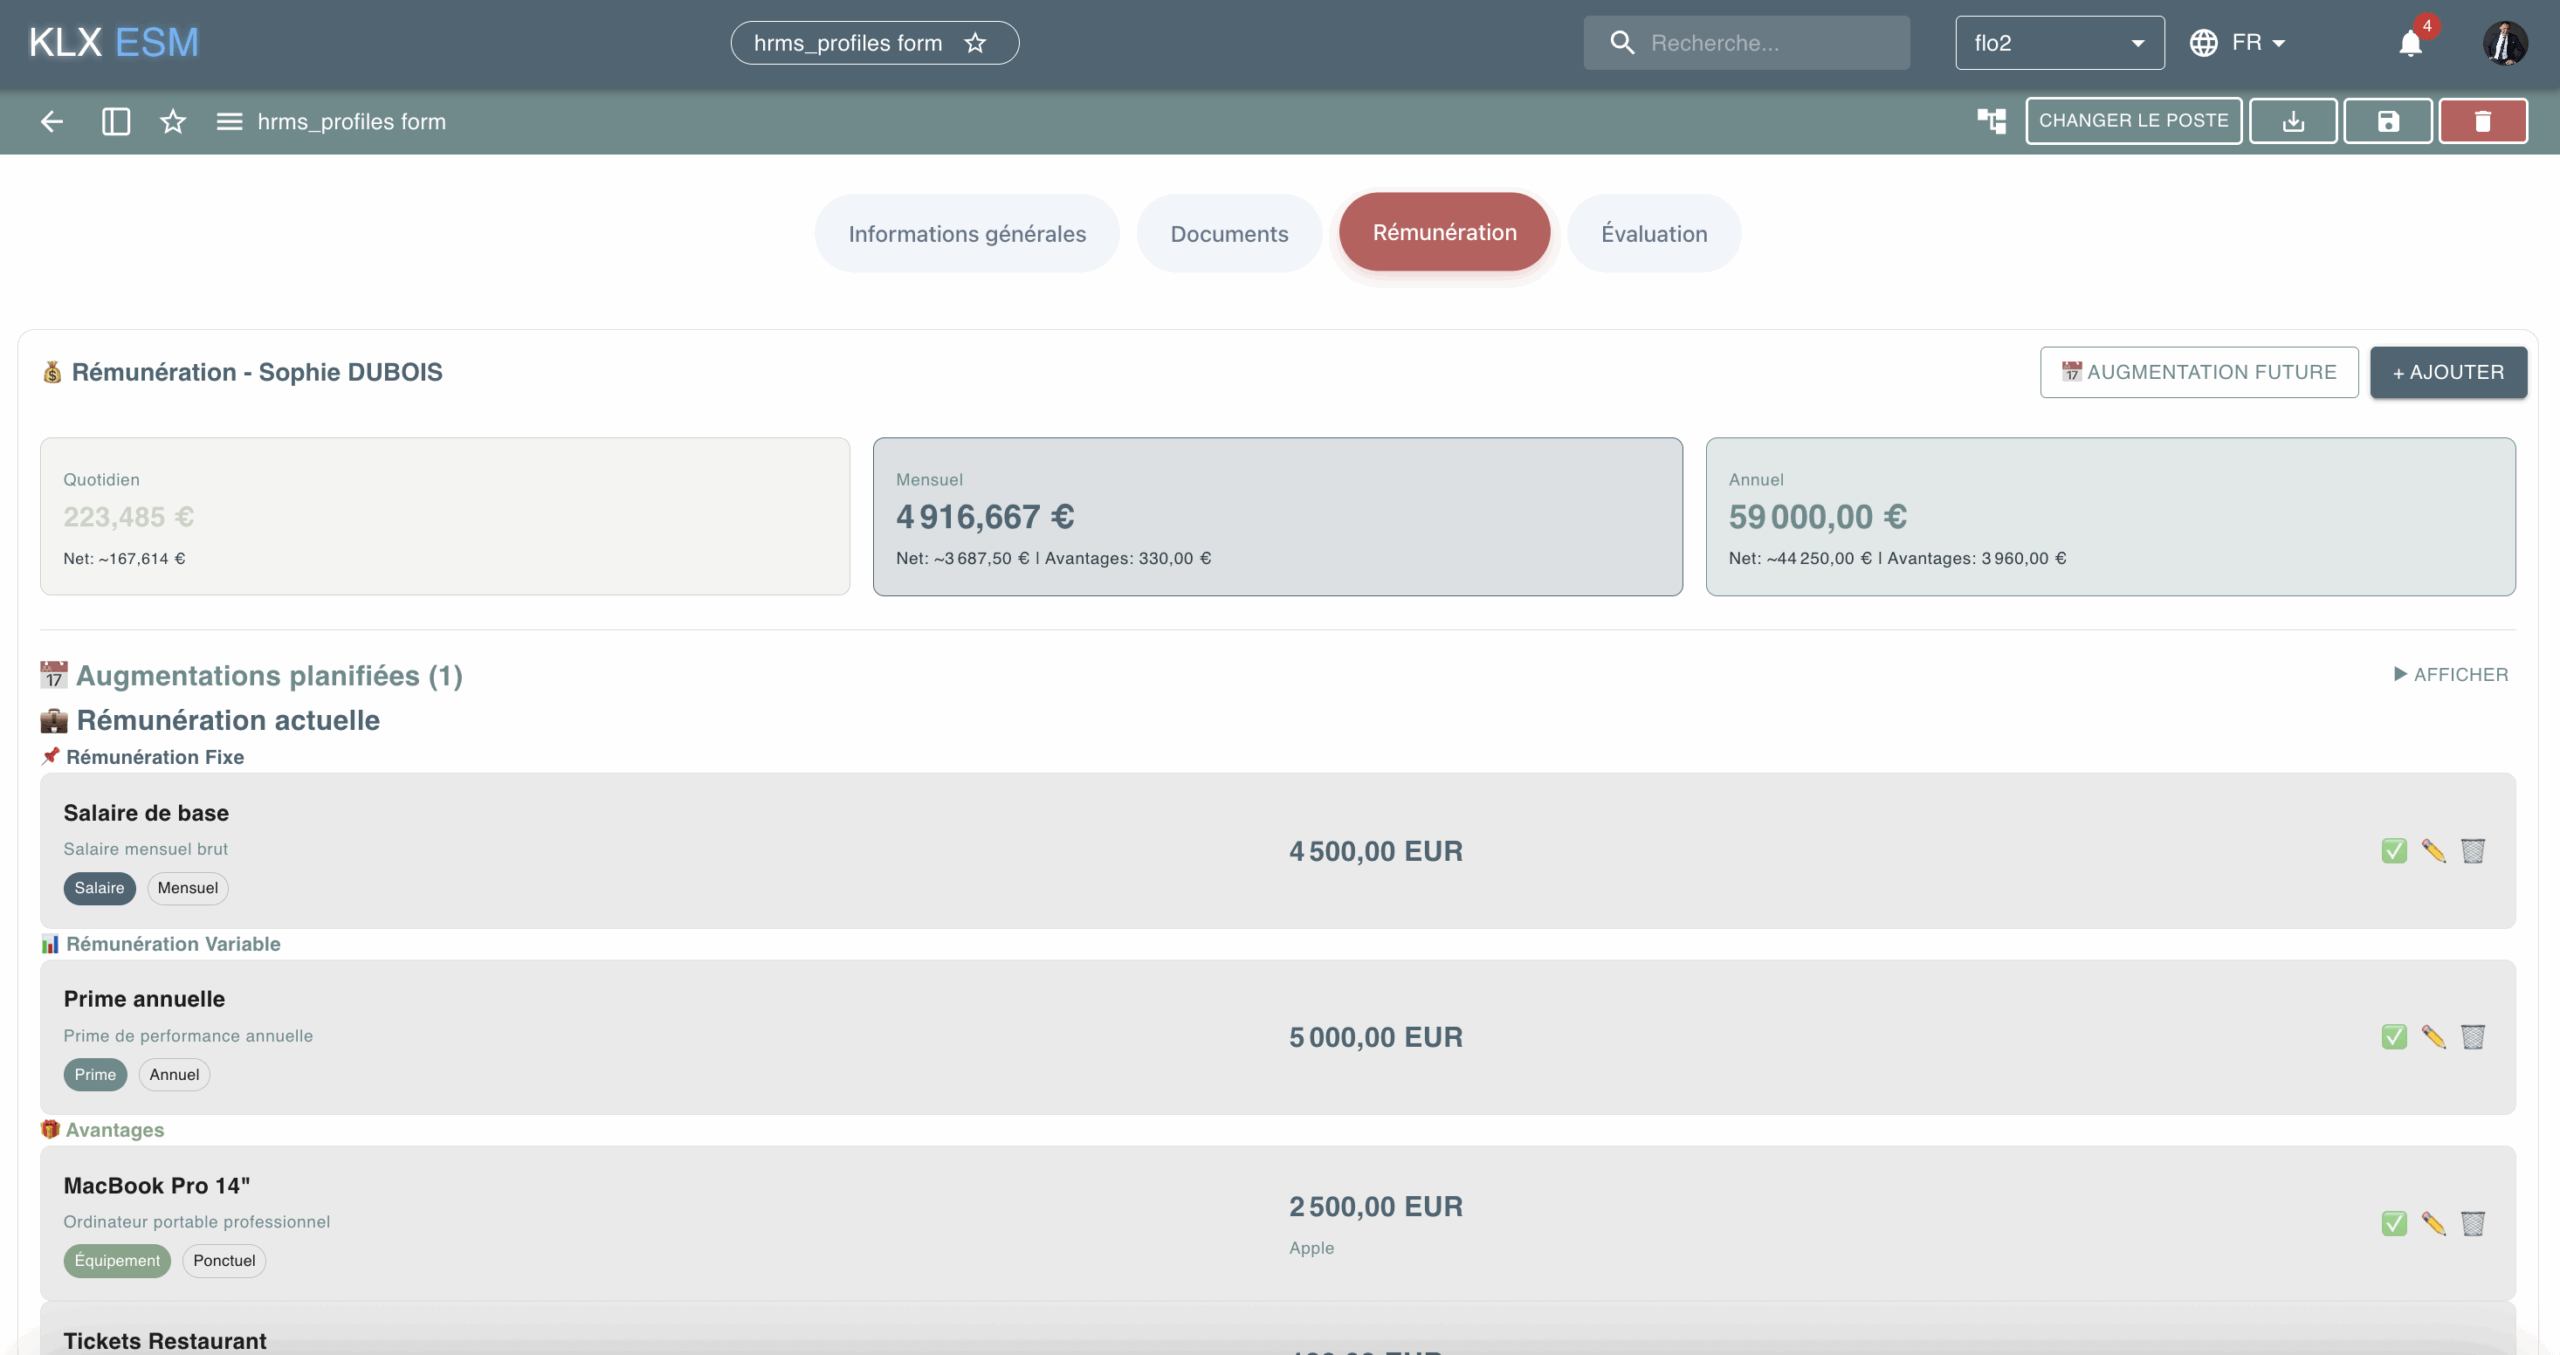Click the download icon button
Screen dimensions: 2560x1355
(x=2293, y=121)
